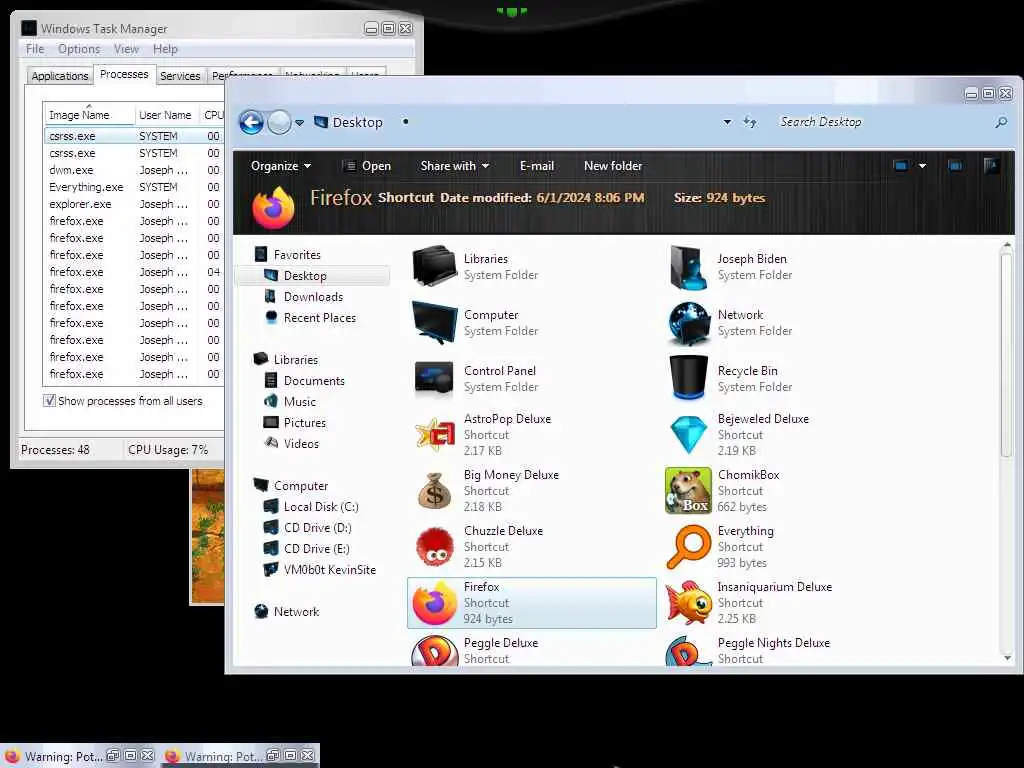
Task: Select the Chuzzle Deluxe shortcut icon
Action: (x=434, y=547)
